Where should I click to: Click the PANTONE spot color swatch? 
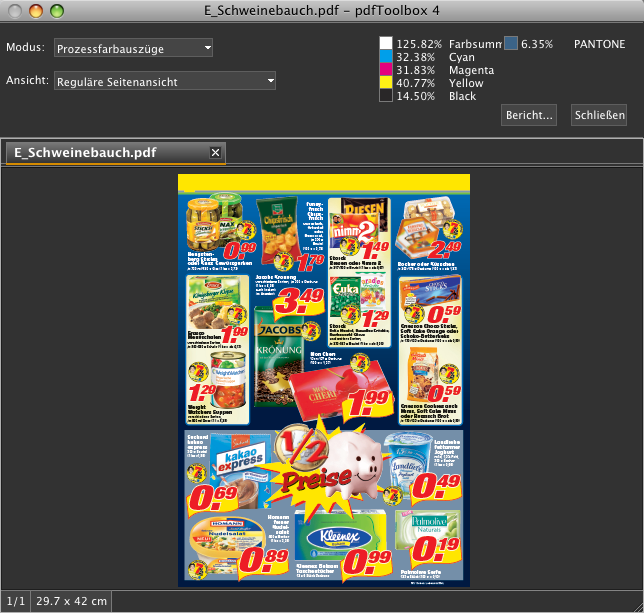[511, 44]
